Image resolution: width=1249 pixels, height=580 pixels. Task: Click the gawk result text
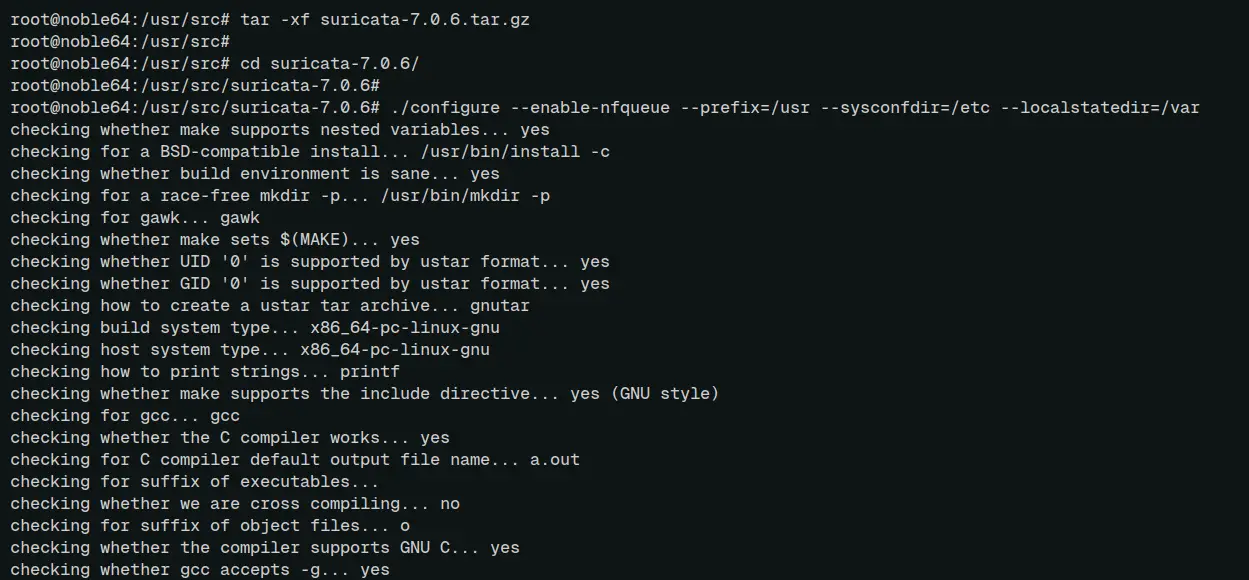tap(240, 218)
